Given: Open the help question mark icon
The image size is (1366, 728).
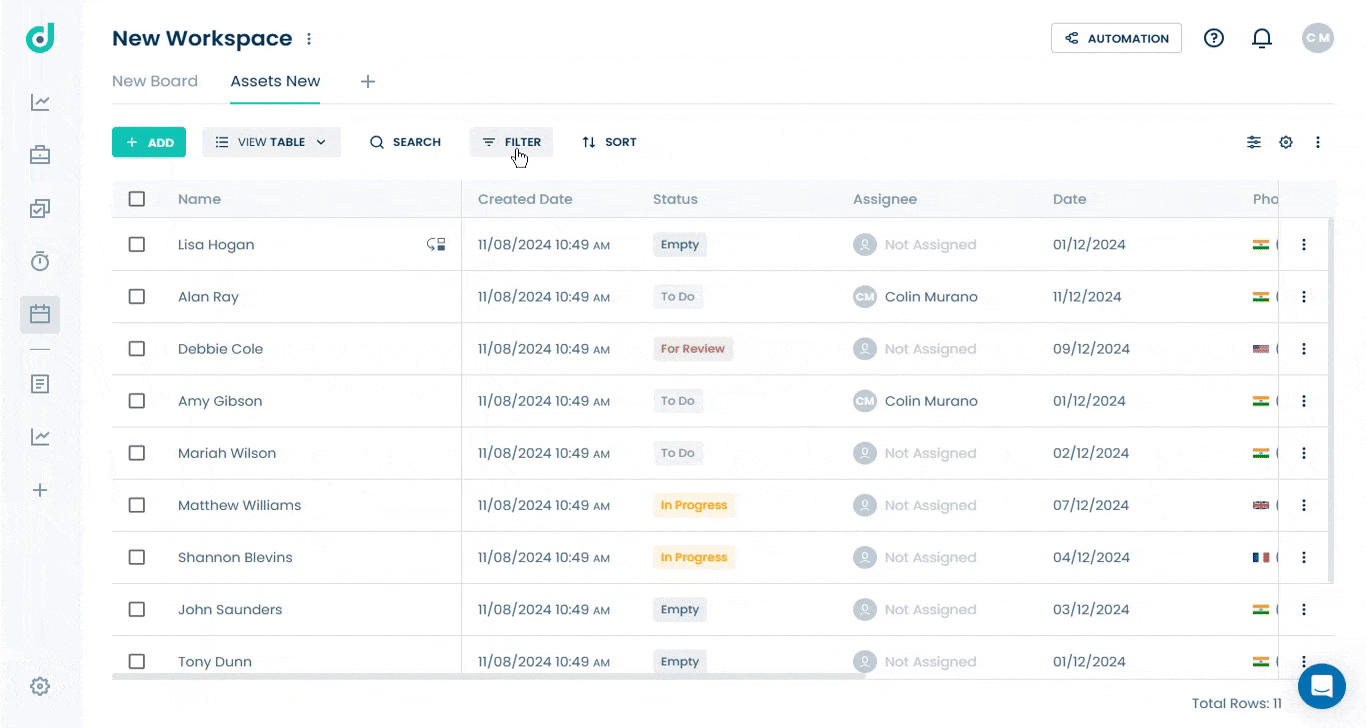Looking at the screenshot, I should pos(1213,38).
